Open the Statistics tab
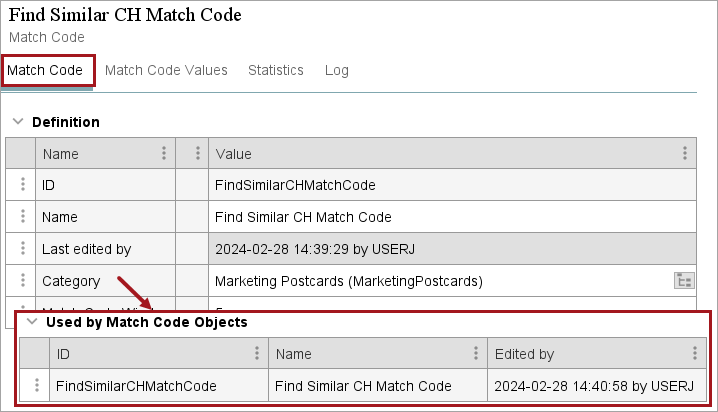 click(276, 70)
